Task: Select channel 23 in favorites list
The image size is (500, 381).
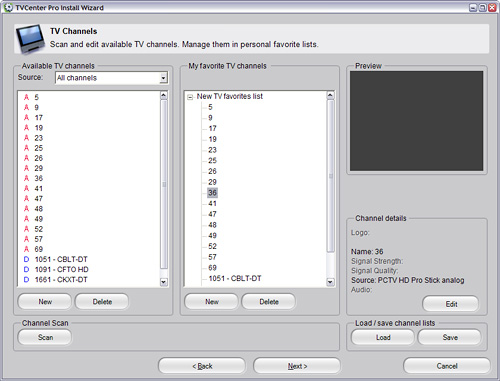Action: point(212,150)
